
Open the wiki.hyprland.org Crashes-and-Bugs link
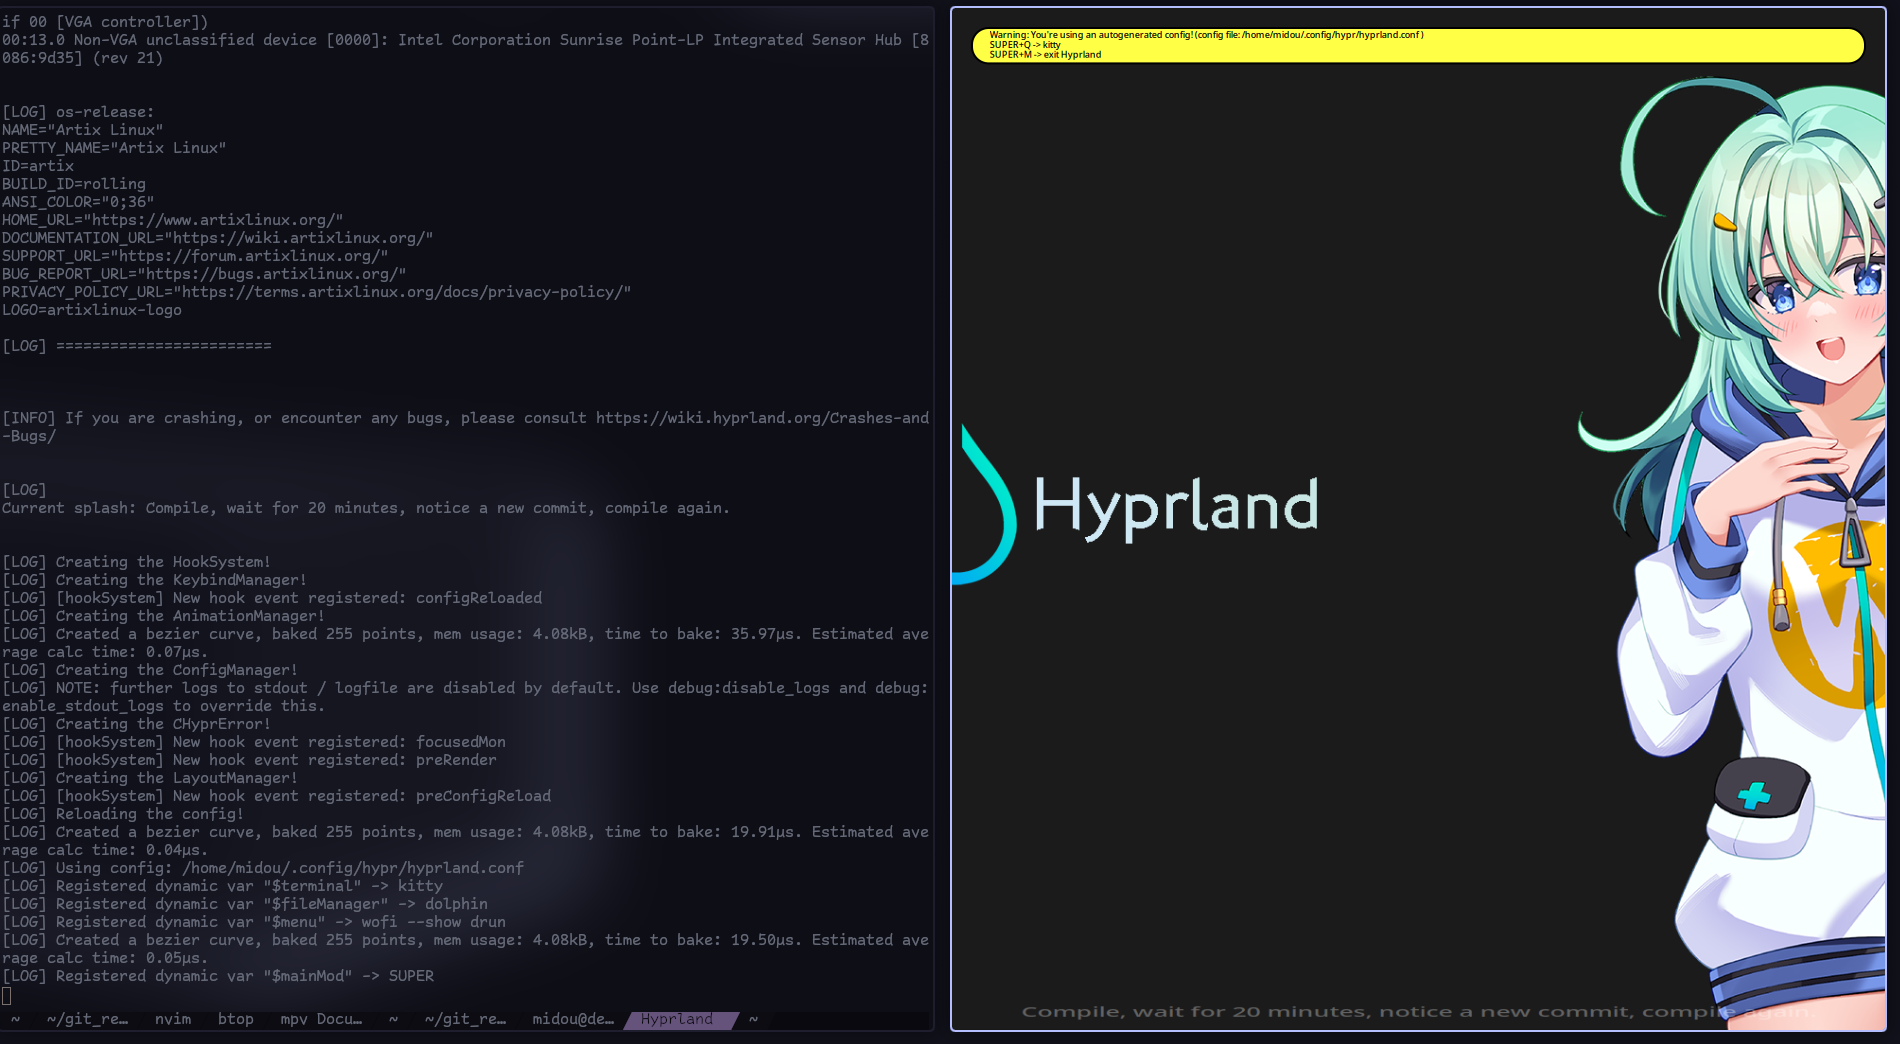tap(762, 418)
